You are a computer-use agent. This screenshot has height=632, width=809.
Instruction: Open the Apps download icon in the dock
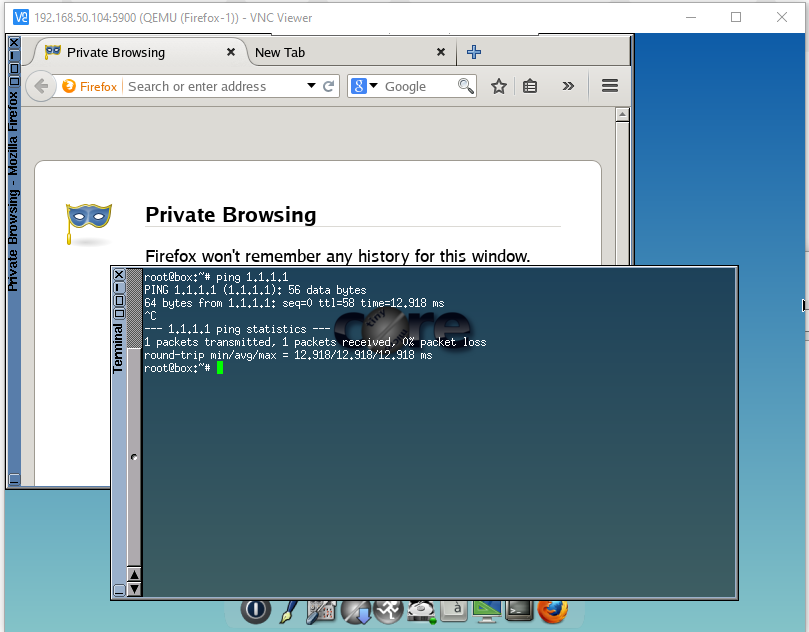357,609
